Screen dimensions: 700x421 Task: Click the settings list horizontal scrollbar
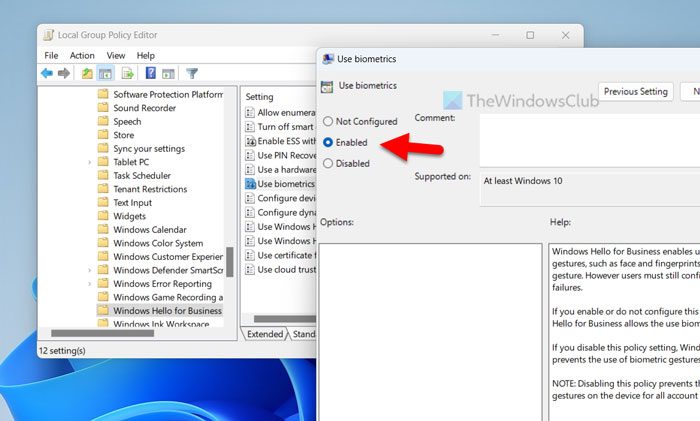pos(285,319)
